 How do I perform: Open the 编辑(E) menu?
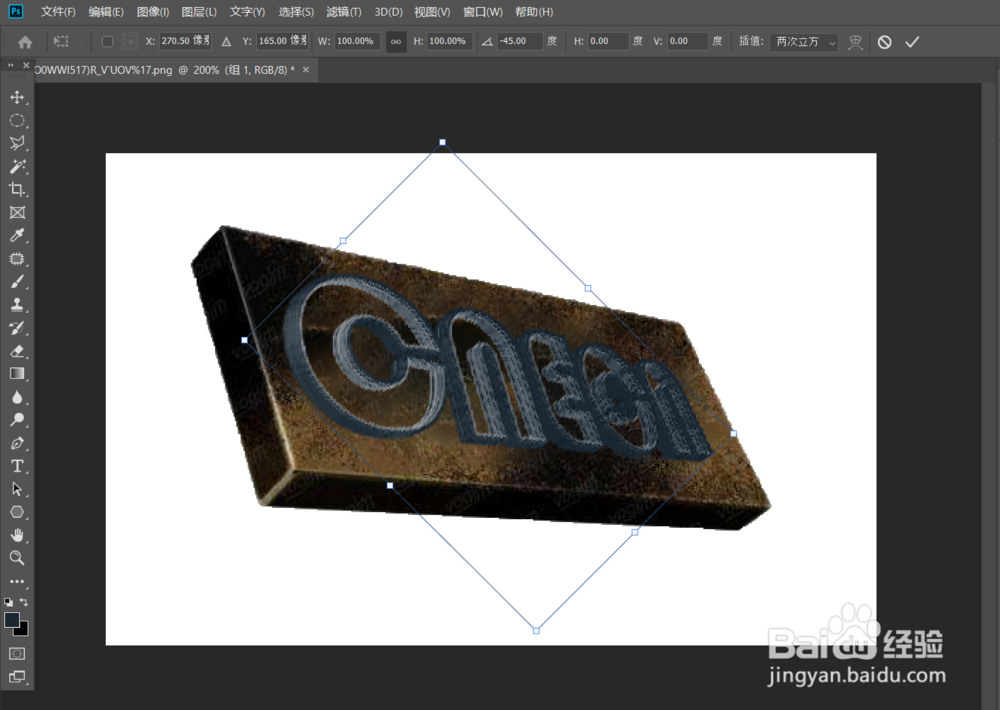(106, 11)
